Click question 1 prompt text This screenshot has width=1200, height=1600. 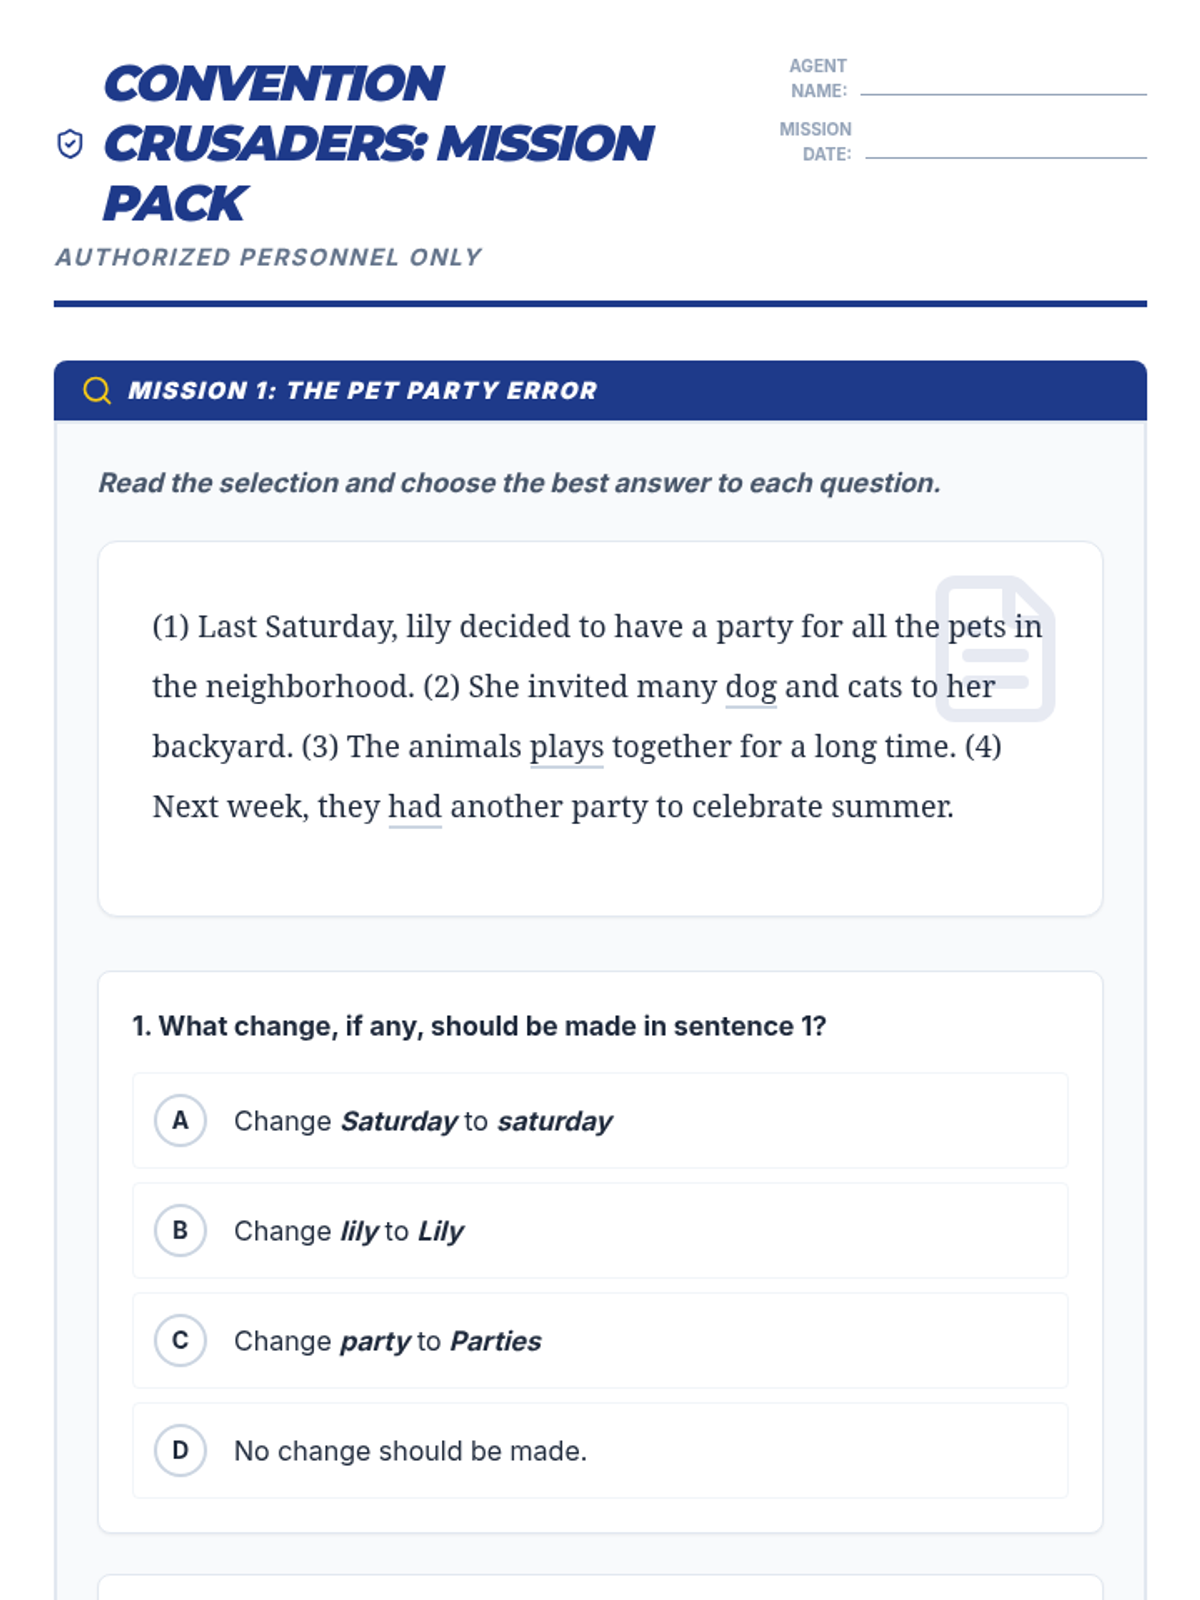(x=479, y=1026)
